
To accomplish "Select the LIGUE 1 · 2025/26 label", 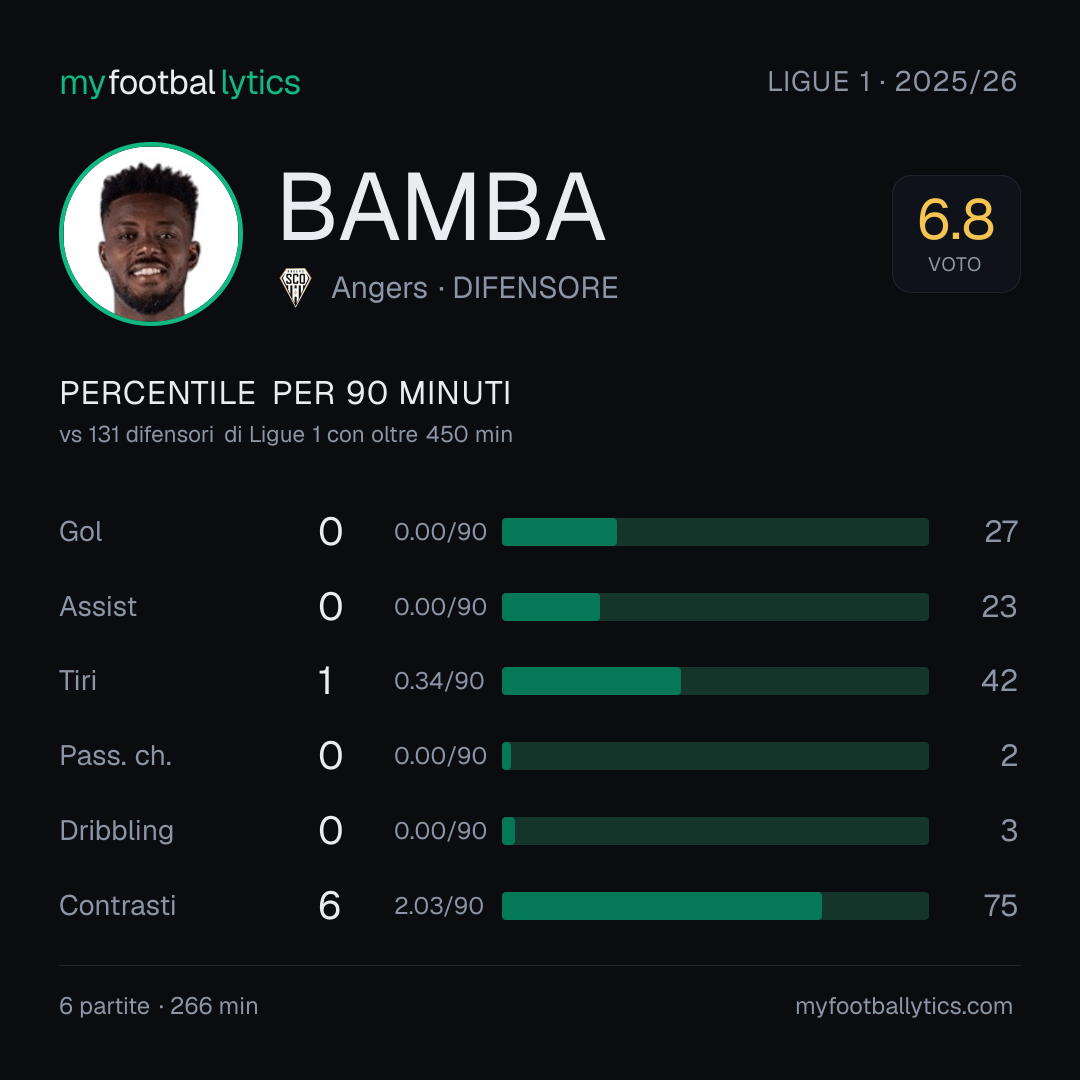I will point(892,82).
